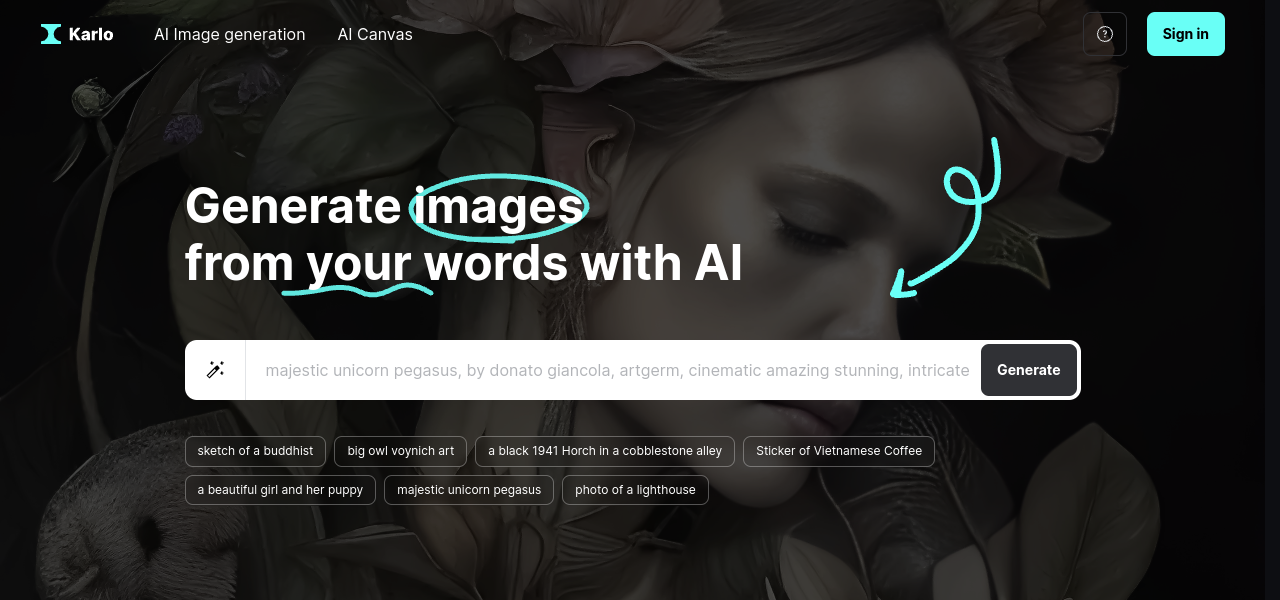Click the magic wand prompt icon
Image resolution: width=1280 pixels, height=600 pixels.
tap(215, 370)
